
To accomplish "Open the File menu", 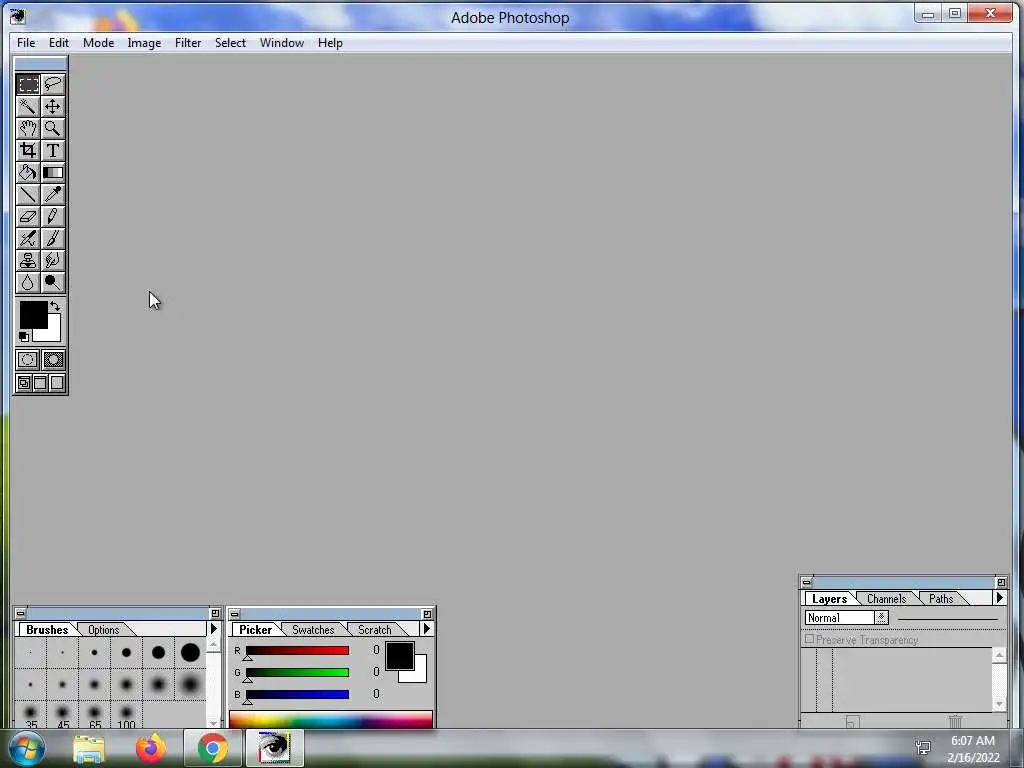I will [x=26, y=43].
